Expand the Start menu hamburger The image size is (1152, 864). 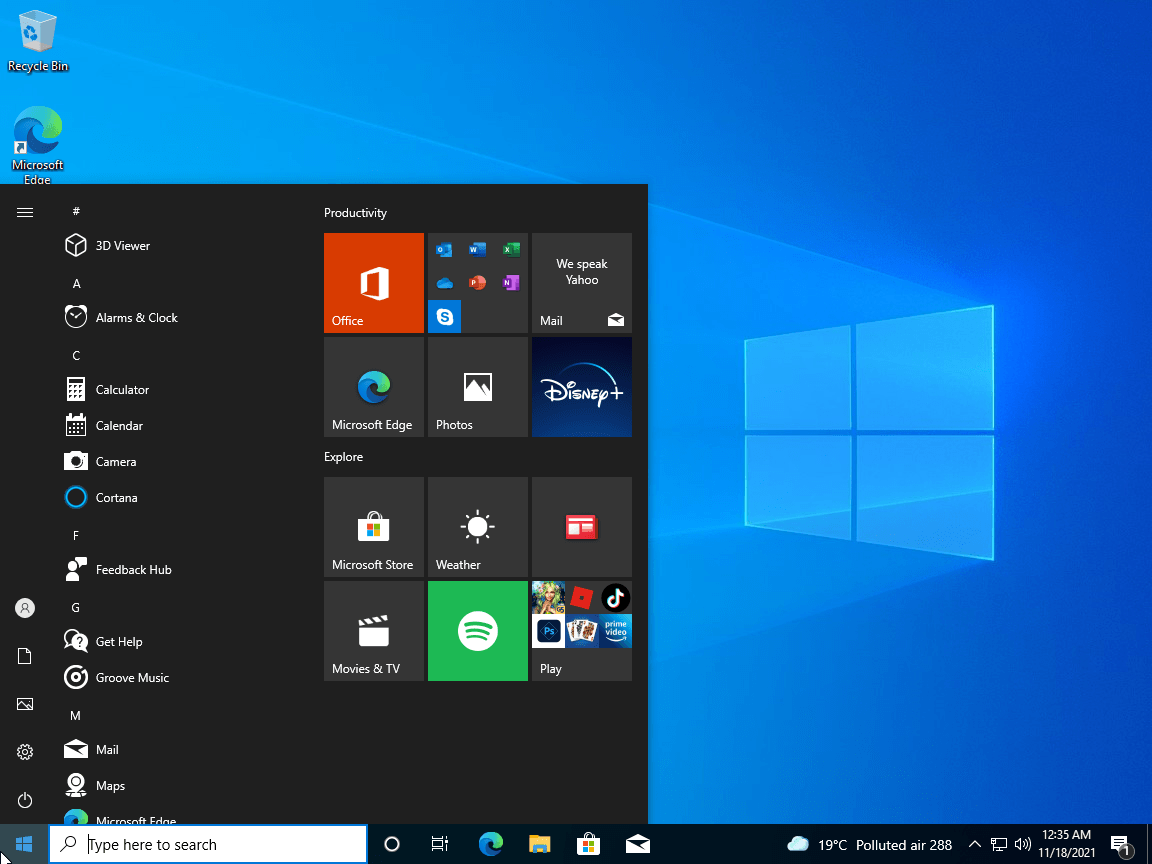pyautogui.click(x=24, y=212)
